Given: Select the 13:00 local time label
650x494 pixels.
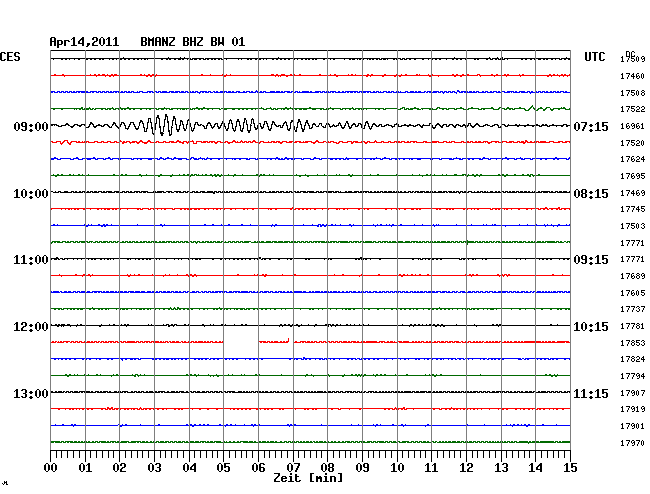Looking at the screenshot, I should 31,393.
